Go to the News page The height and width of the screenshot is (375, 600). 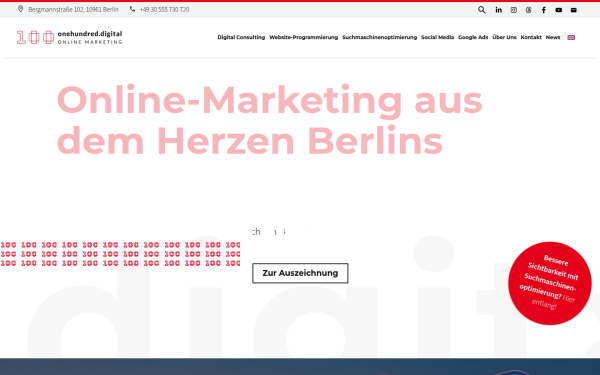(x=553, y=37)
